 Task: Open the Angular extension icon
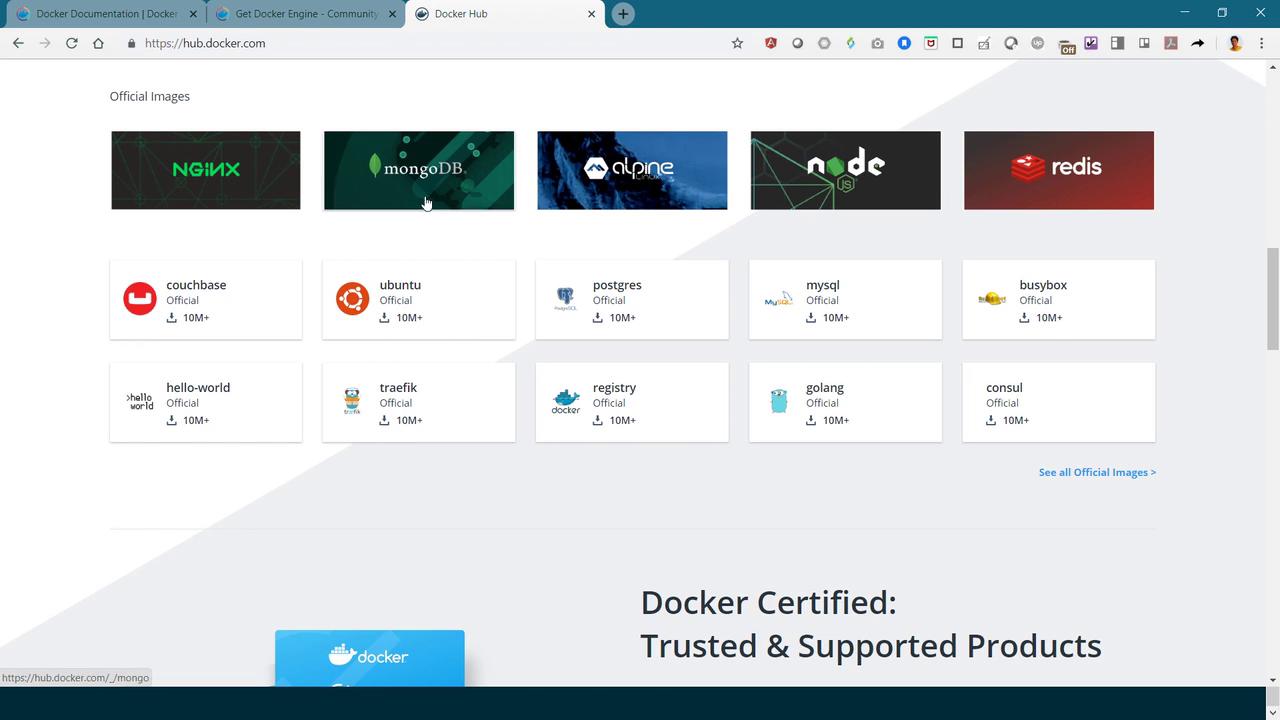tap(771, 43)
